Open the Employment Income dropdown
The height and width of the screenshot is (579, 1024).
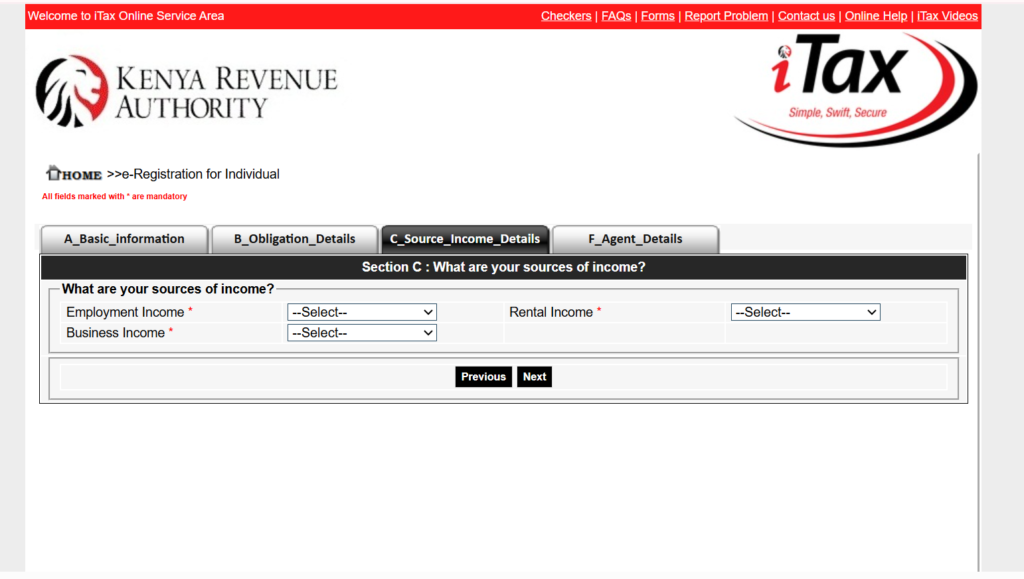(x=361, y=311)
